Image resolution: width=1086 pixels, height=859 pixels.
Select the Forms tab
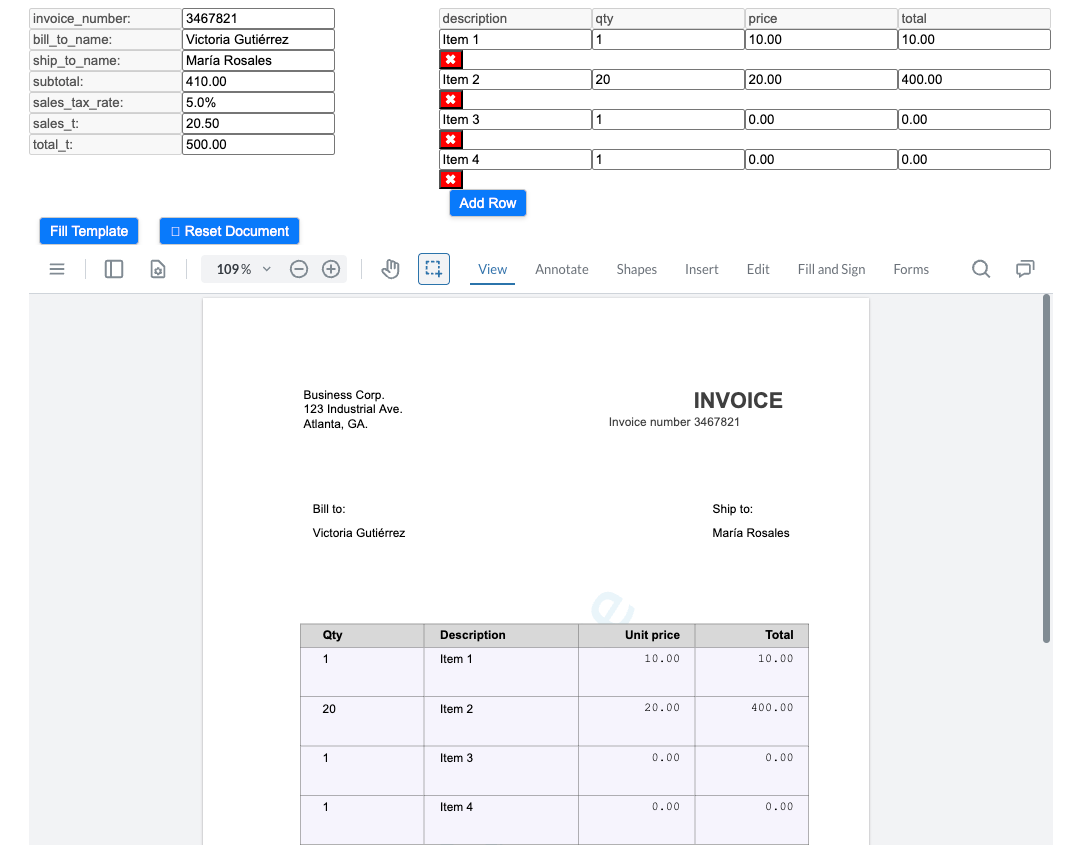[x=911, y=269]
